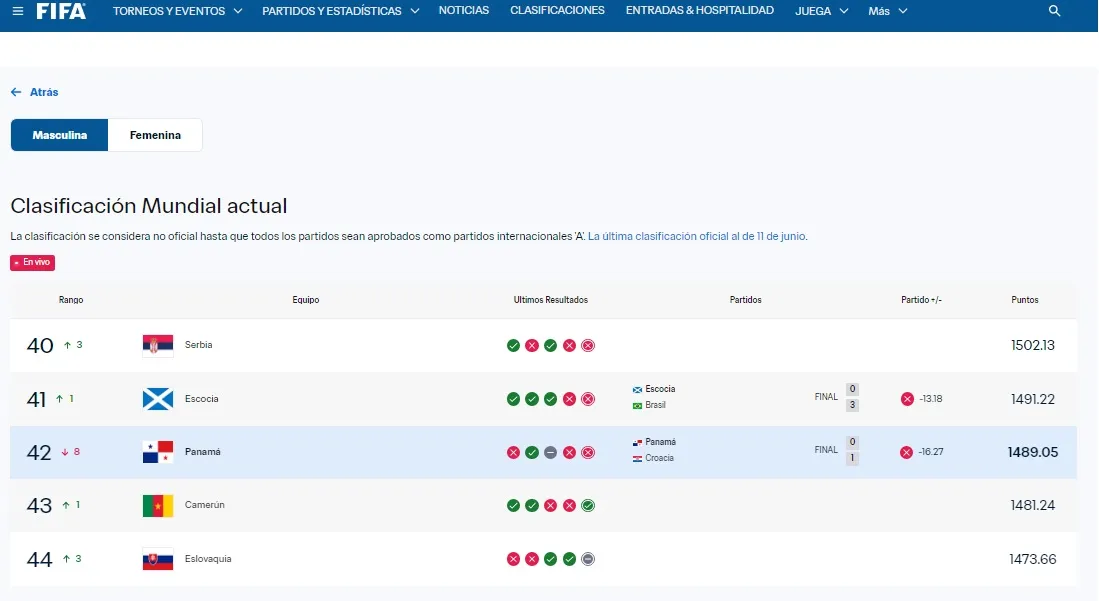This screenshot has height=601, width=1099.
Task: Click FINAL label in Panamá match
Action: pos(826,450)
